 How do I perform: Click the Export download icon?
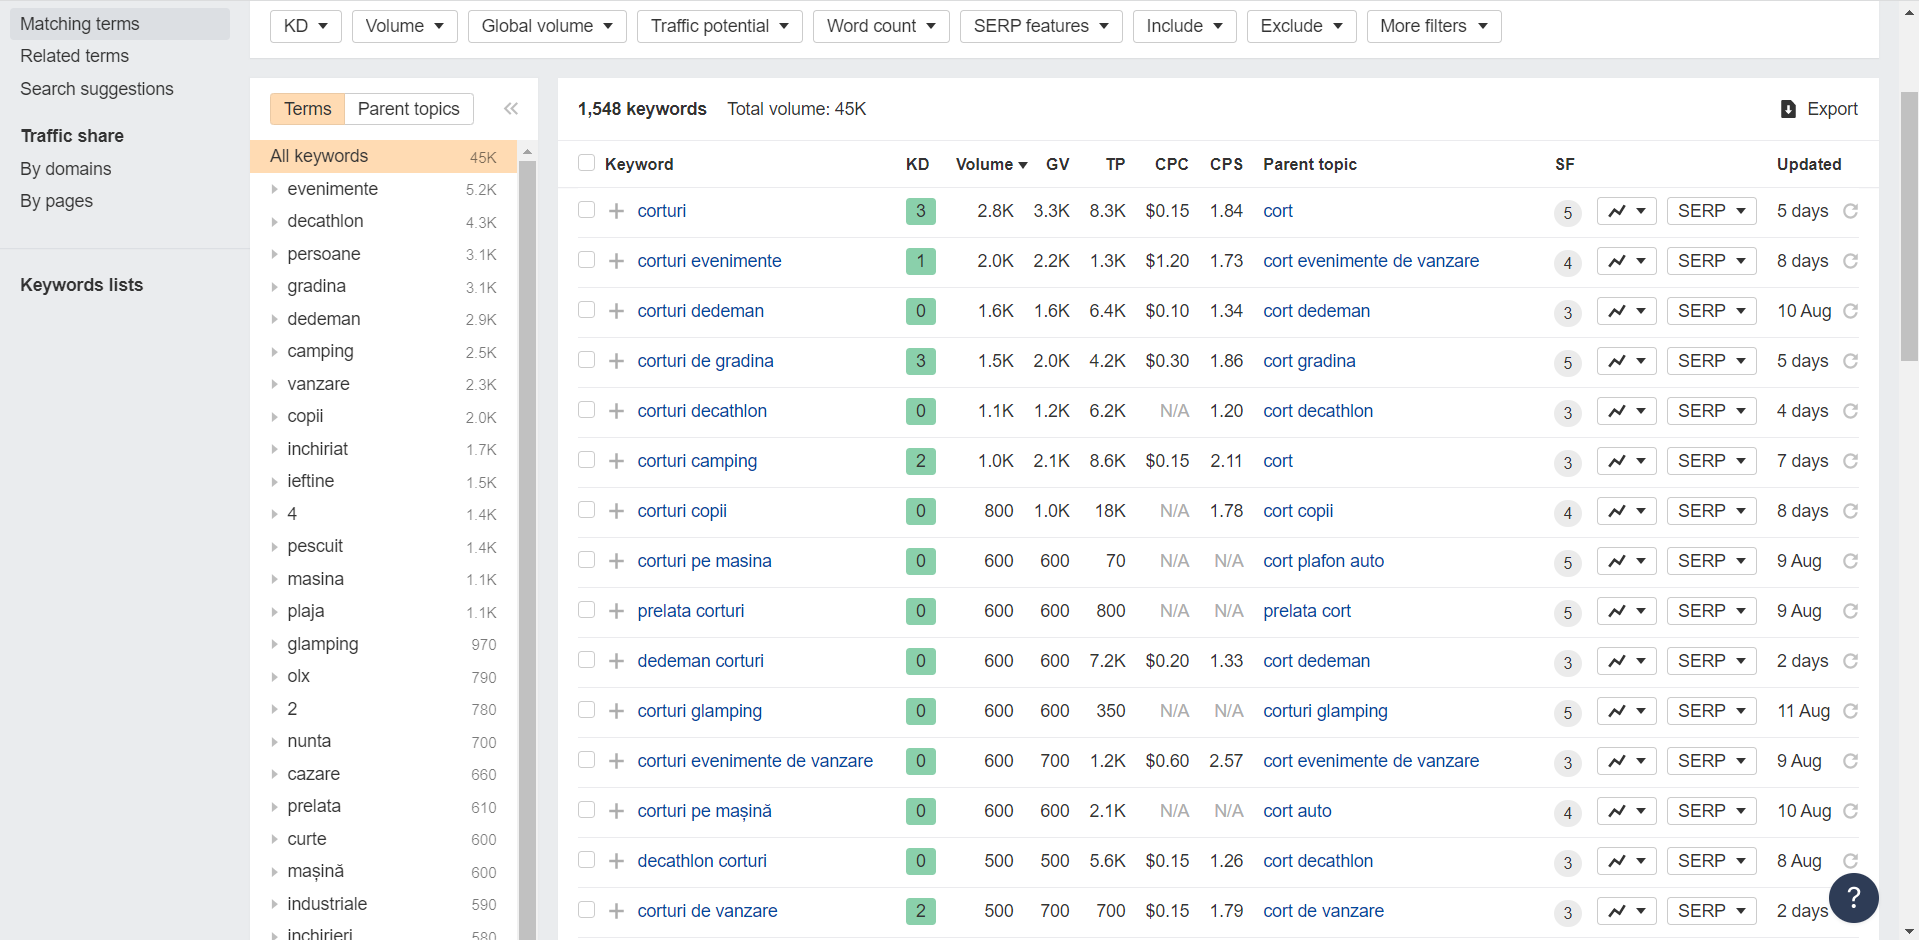click(x=1788, y=109)
